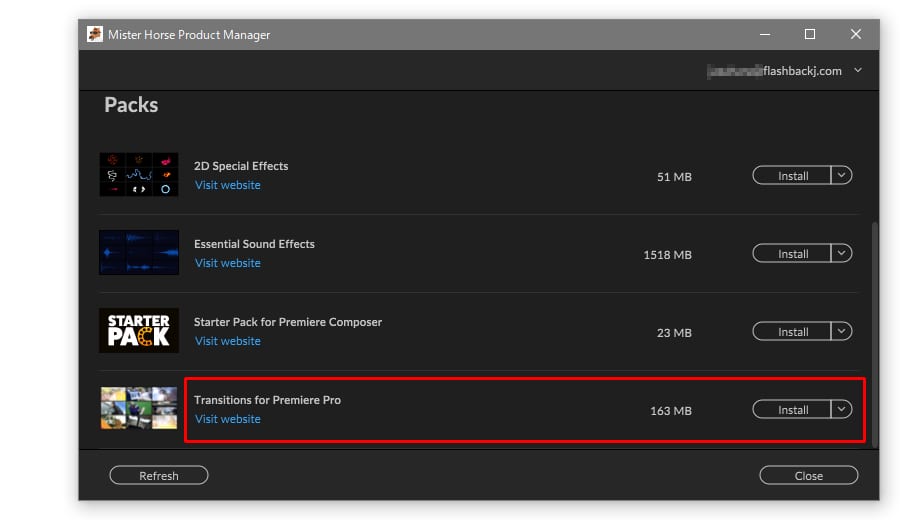The image size is (924, 520).
Task: Follow Visit website link under Starter Pack
Action: click(227, 341)
